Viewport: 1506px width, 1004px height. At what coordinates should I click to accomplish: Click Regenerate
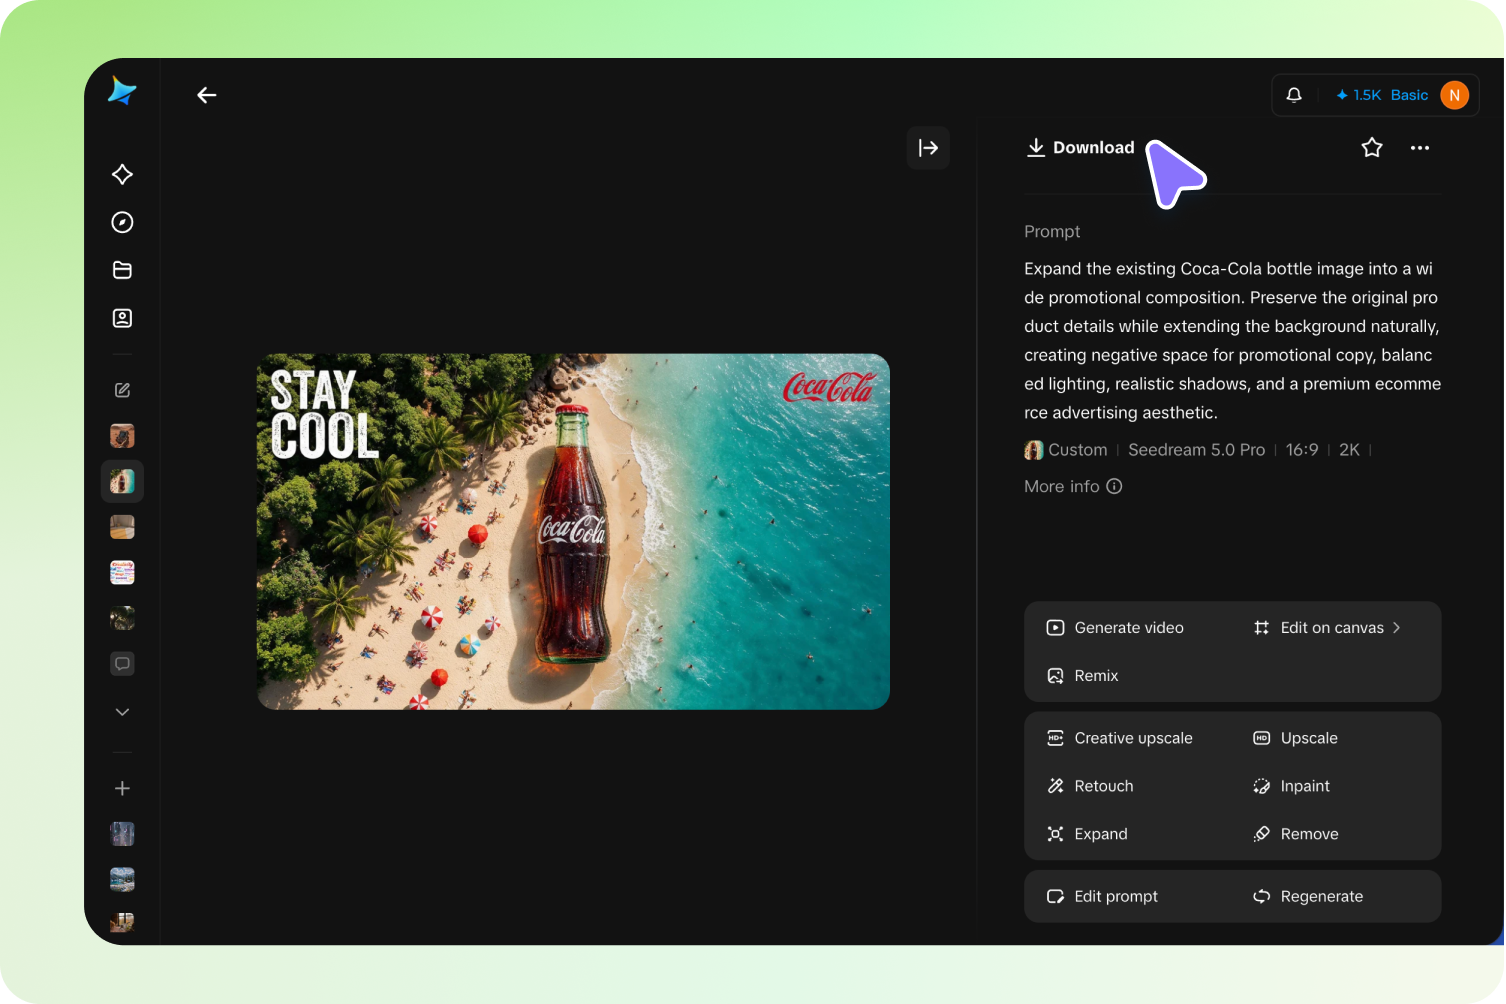tap(1308, 896)
